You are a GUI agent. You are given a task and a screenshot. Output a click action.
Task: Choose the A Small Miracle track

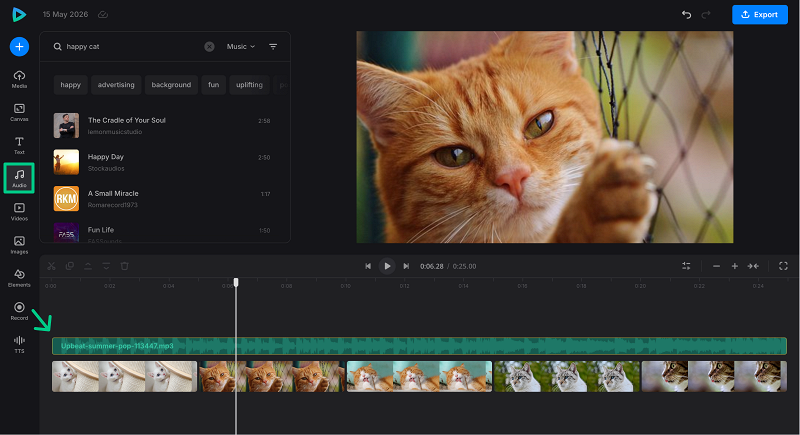(x=162, y=198)
